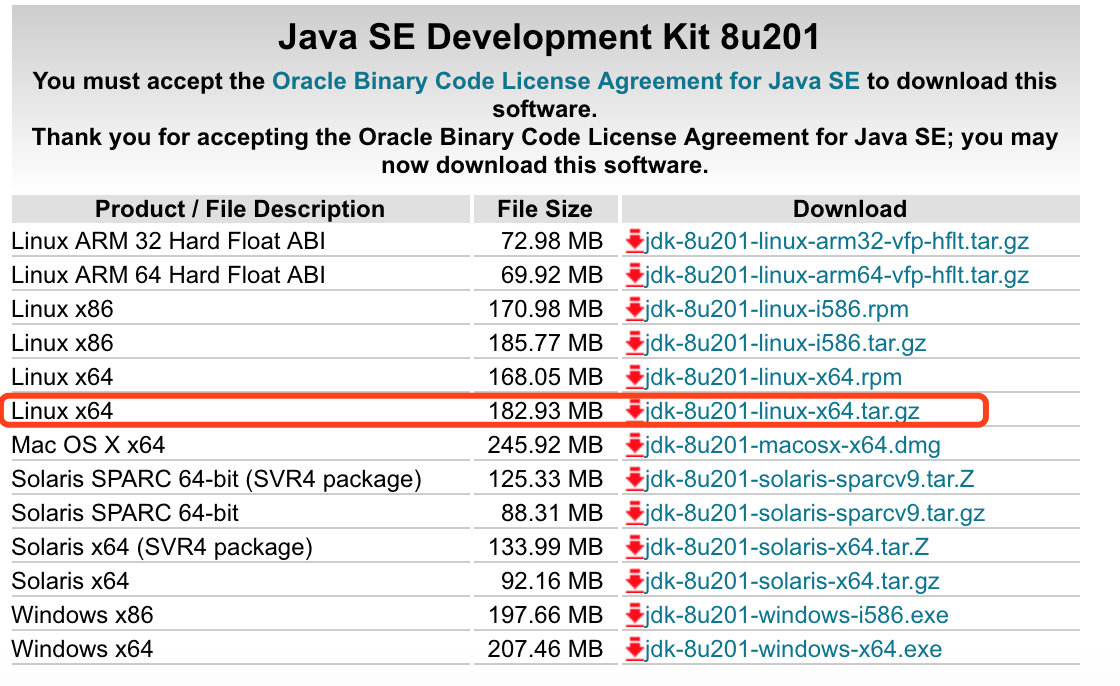This screenshot has width=1120, height=686.
Task: Select the Linux ARM 64 Hard Float ABI description
Action: [169, 275]
